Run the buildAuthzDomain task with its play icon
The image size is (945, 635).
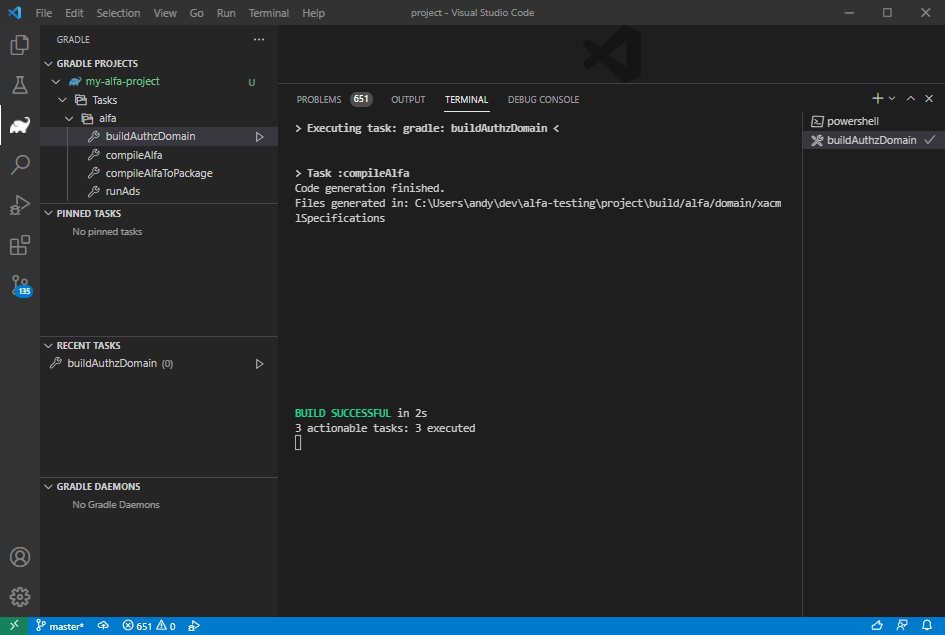point(259,136)
